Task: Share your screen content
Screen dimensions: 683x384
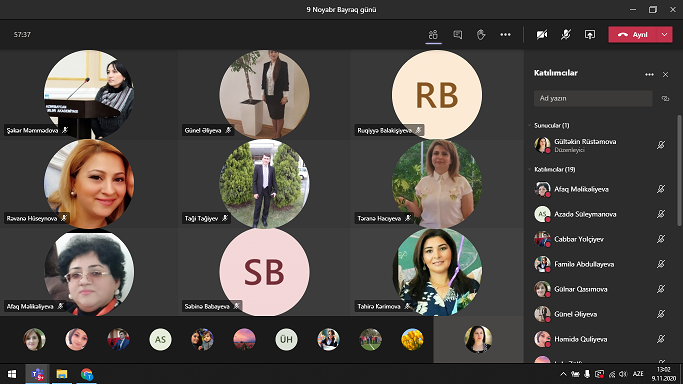Action: (590, 34)
